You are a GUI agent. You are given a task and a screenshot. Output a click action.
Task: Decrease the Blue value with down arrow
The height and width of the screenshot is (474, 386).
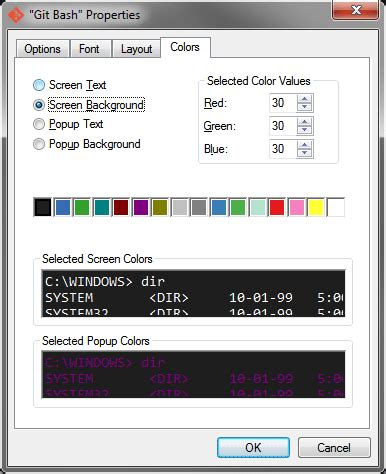click(x=304, y=153)
